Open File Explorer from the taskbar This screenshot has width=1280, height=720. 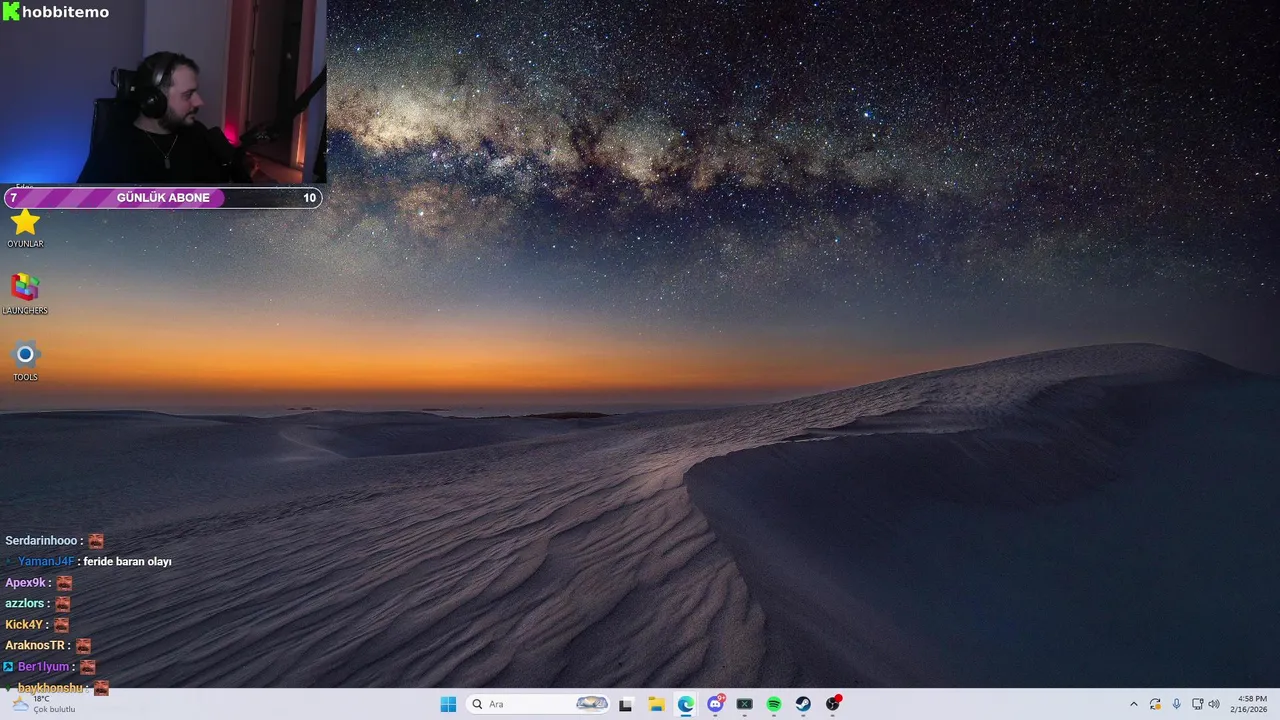coord(656,704)
